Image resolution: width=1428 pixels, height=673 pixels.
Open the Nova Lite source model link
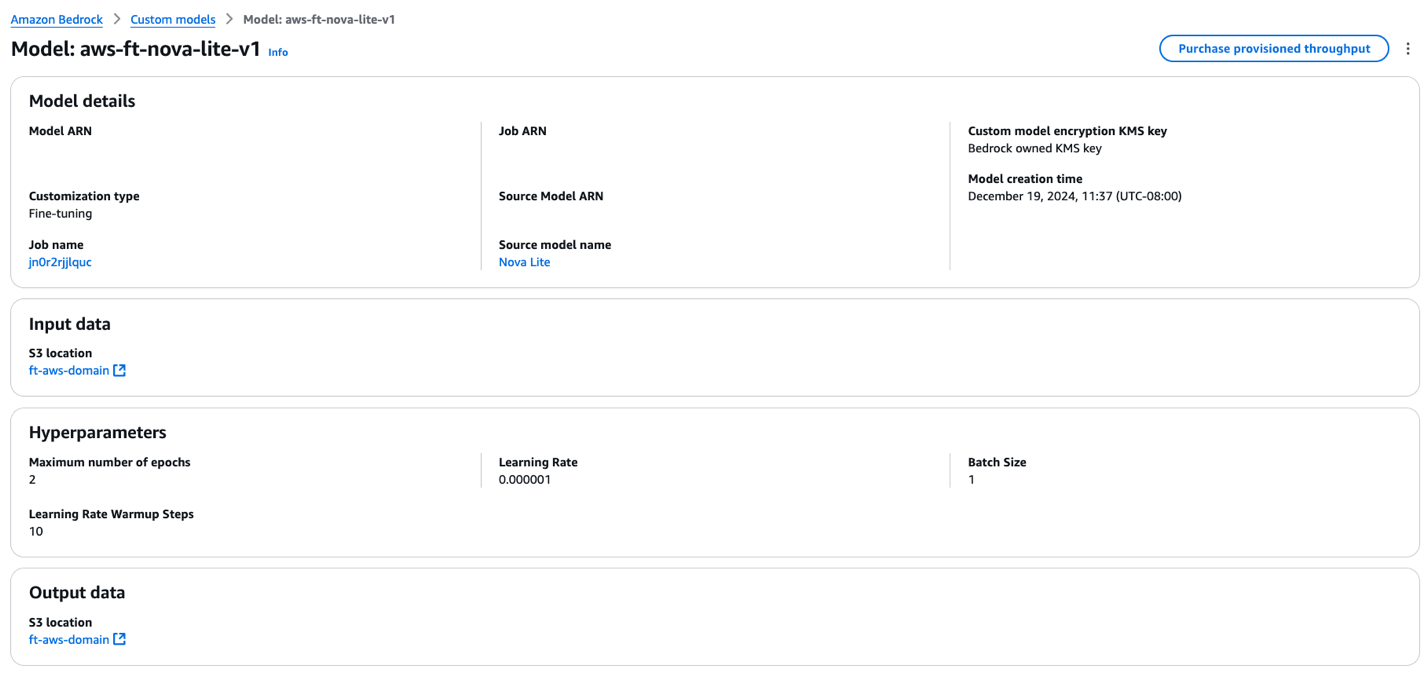pos(524,262)
